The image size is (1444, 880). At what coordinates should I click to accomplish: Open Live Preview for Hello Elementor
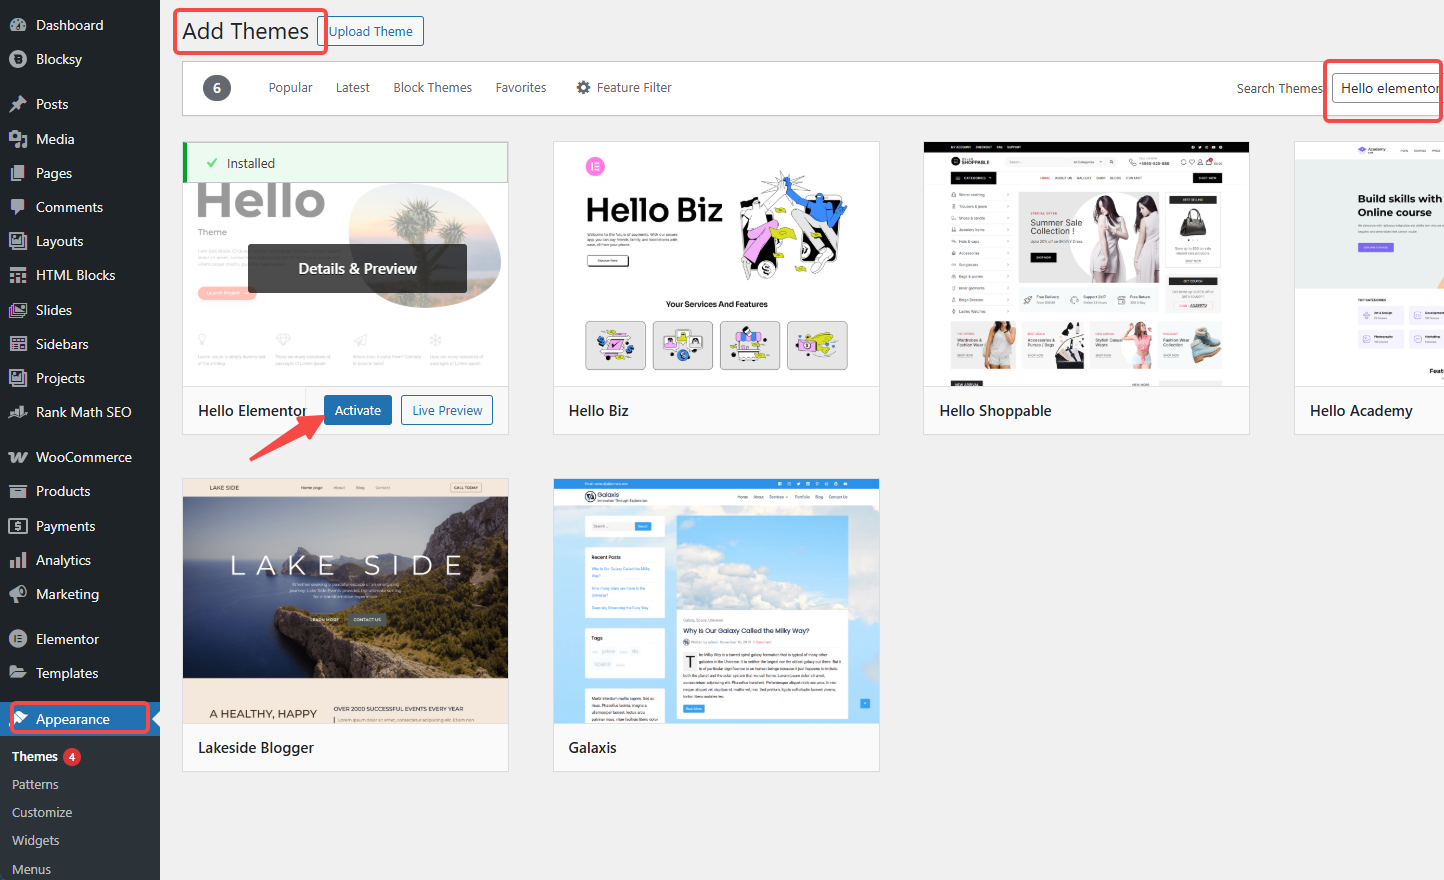pos(446,410)
